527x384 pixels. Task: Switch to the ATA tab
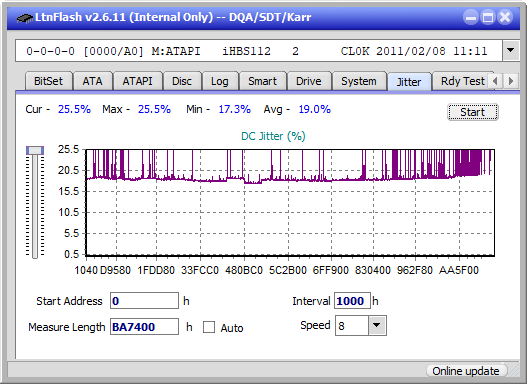pyautogui.click(x=92, y=81)
